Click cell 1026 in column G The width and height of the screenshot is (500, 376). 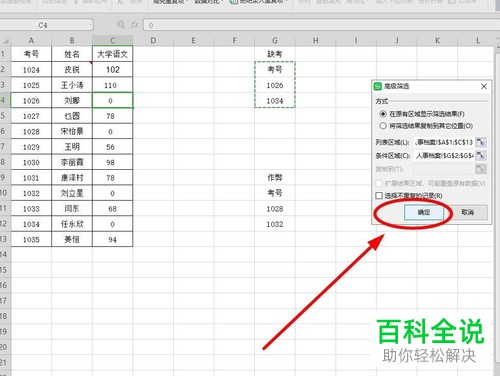275,85
